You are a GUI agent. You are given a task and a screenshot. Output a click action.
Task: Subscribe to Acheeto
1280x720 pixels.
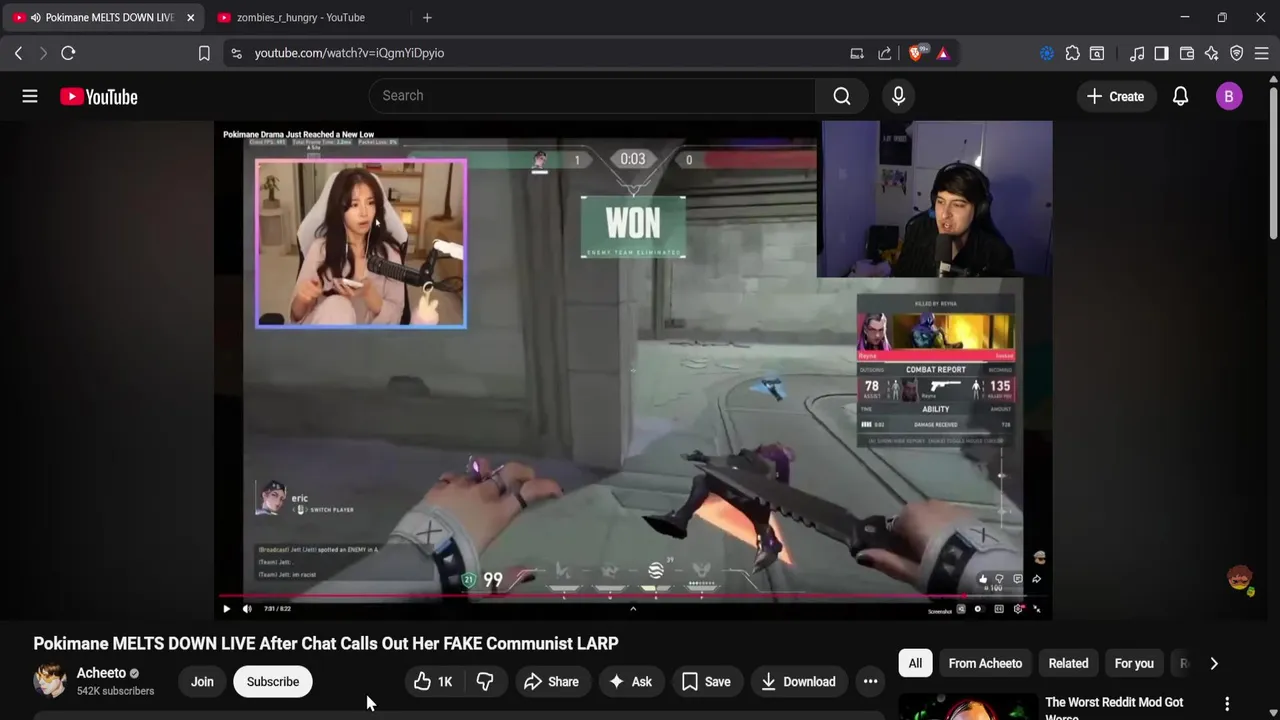[273, 682]
